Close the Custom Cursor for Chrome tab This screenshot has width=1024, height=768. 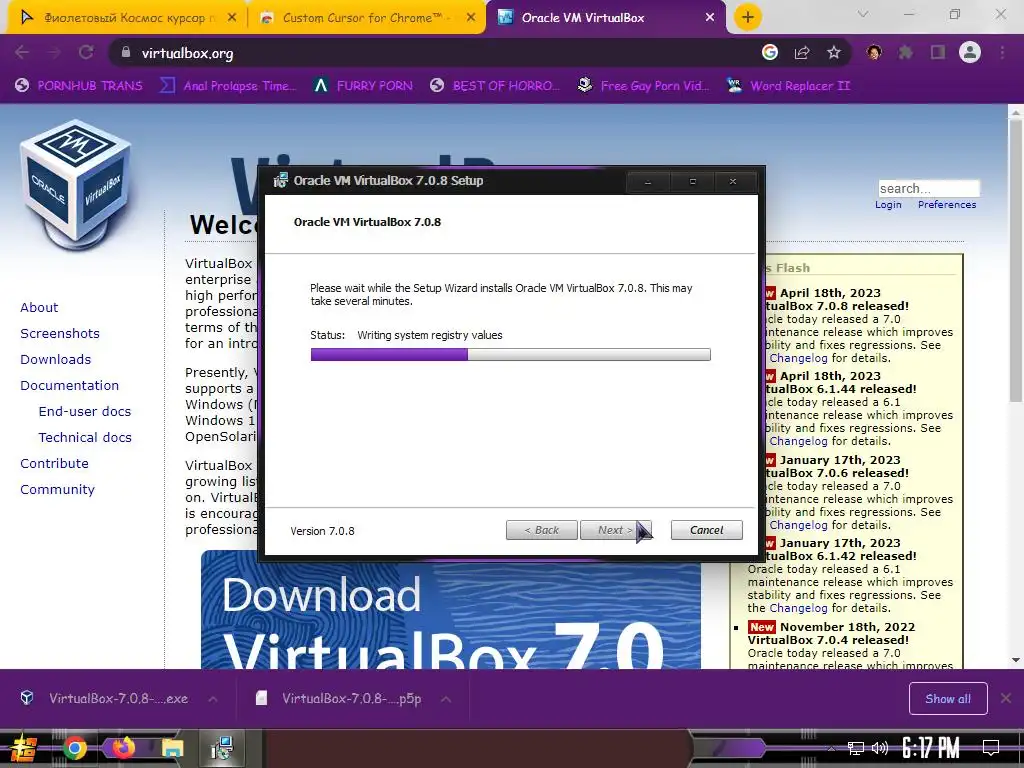471,18
